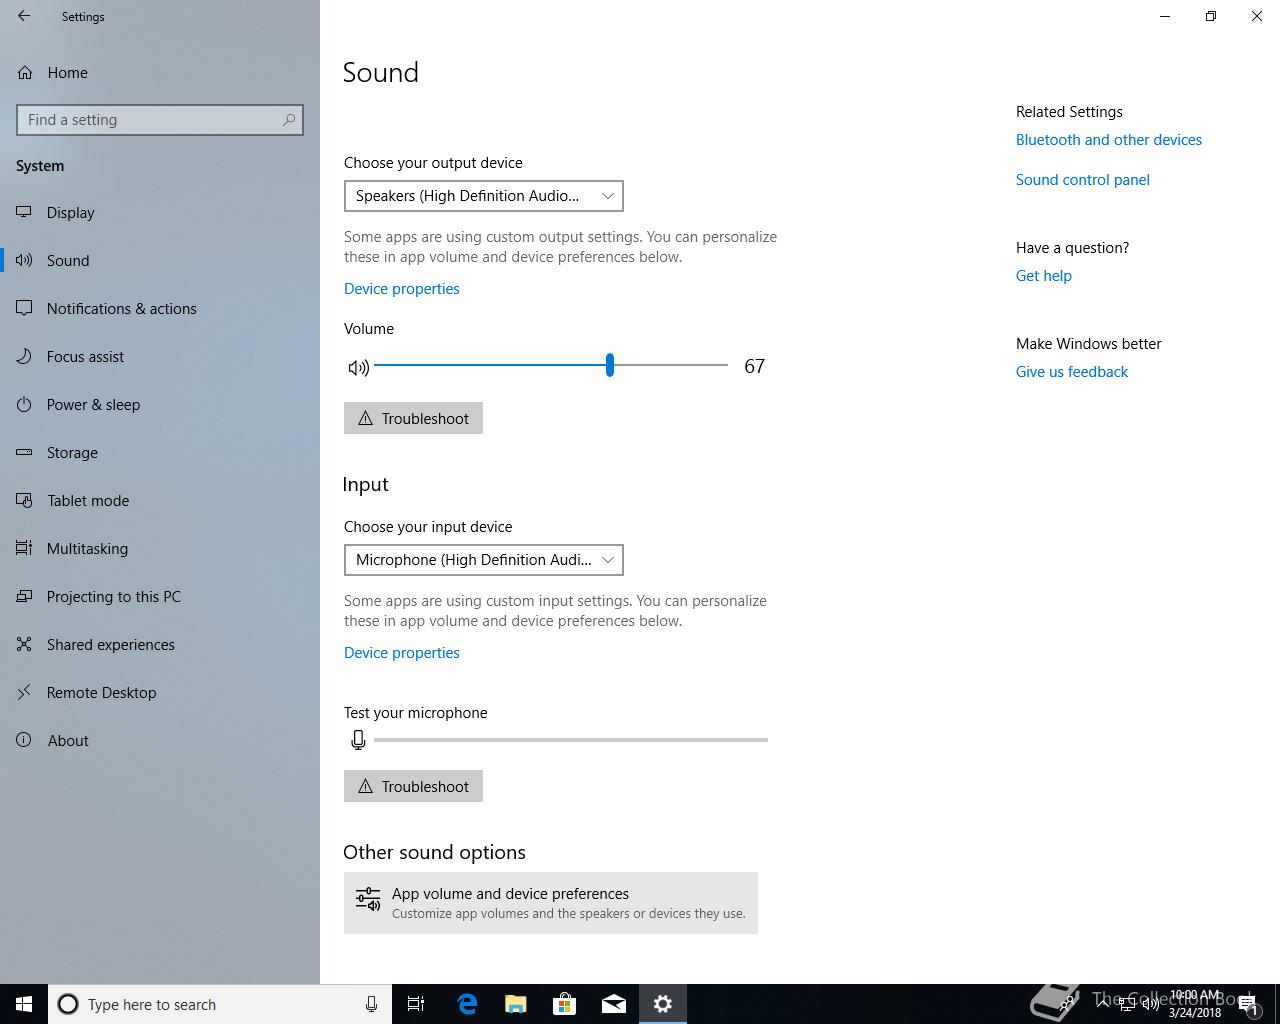
Task: Click the Focus assist moon icon
Action: pos(25,357)
